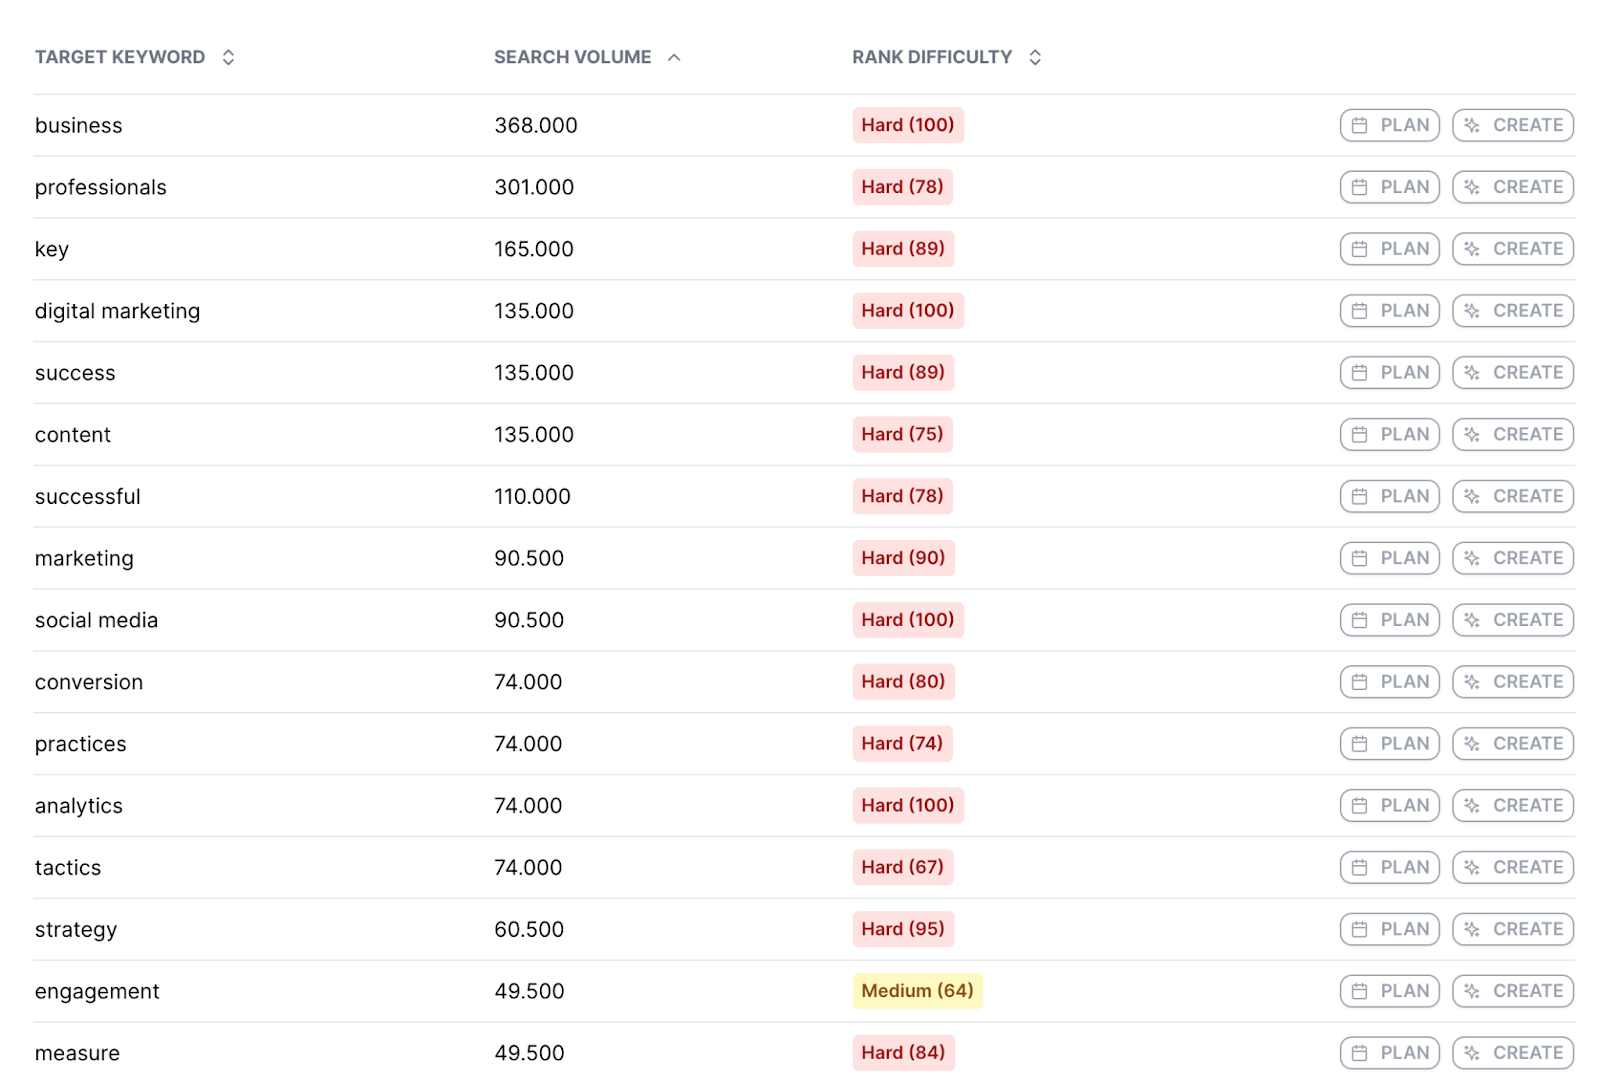Click the Medium (64) difficulty badge
Viewport: 1600px width, 1080px height.
917,991
